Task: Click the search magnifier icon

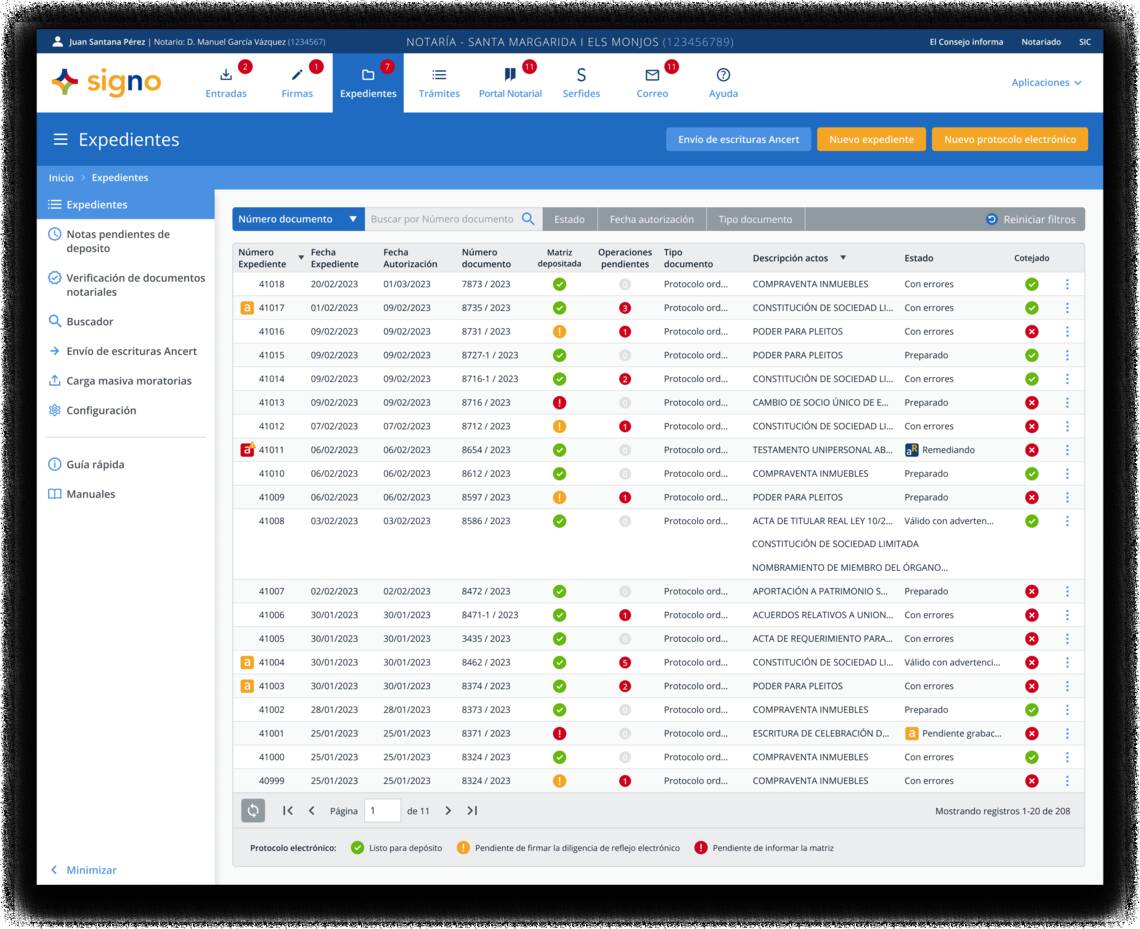Action: [528, 219]
